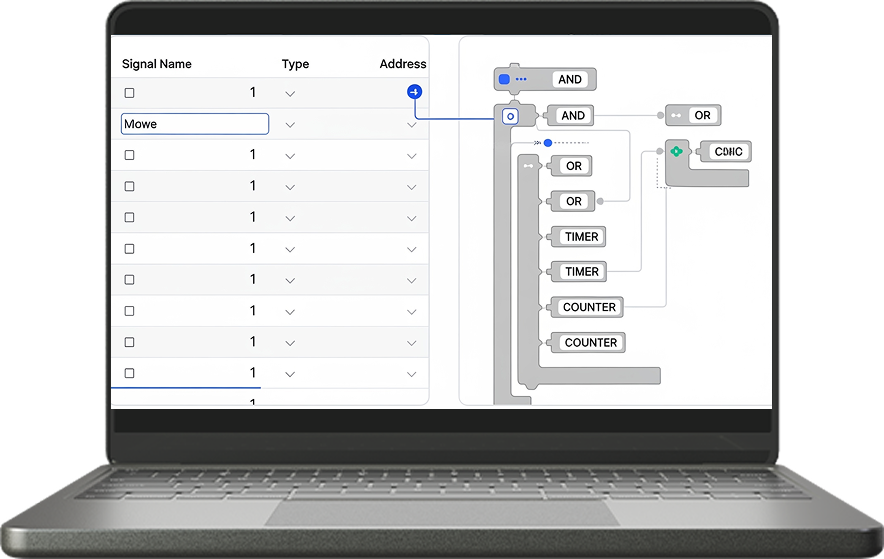Click the Mowe signal name input field
884x559 pixels.
click(195, 124)
